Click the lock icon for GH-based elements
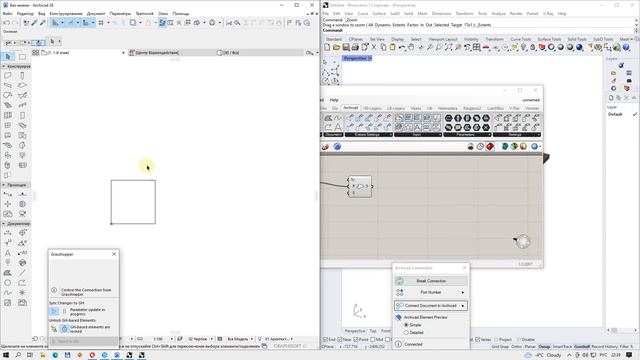Screen dimensions: 640x360 [x=64, y=329]
